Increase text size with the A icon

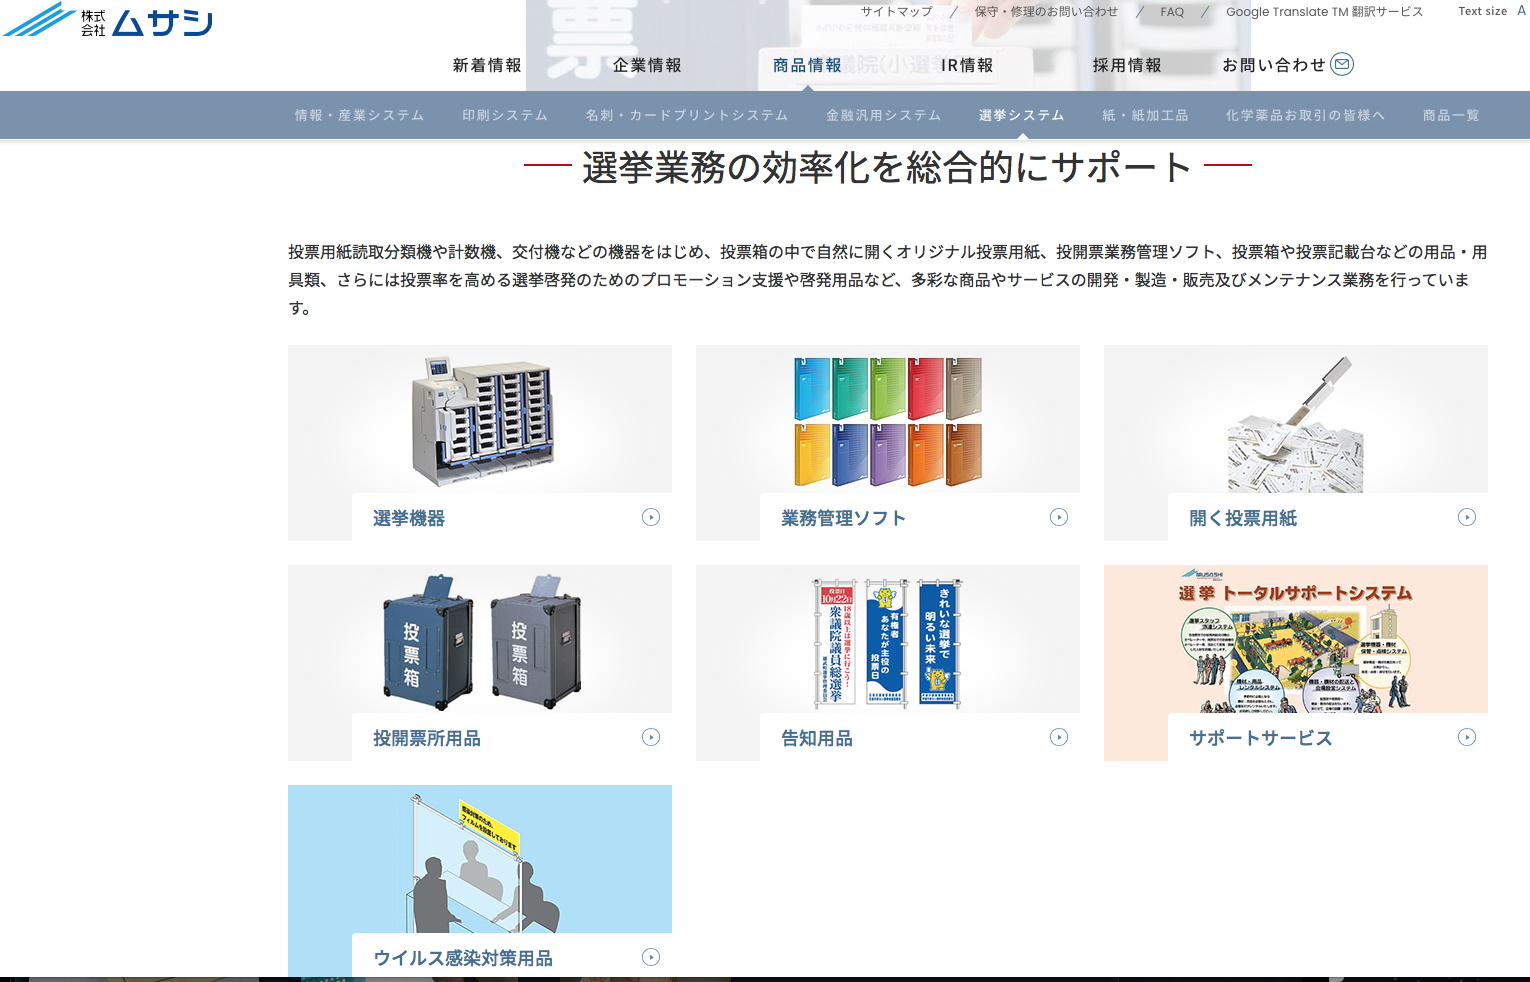click(1521, 11)
